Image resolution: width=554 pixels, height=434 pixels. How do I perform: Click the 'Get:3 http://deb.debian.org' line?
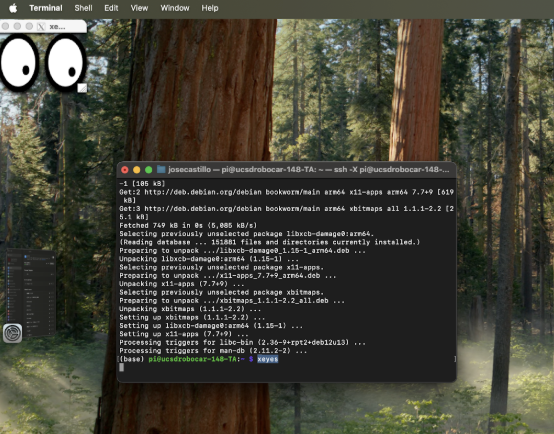click(287, 213)
